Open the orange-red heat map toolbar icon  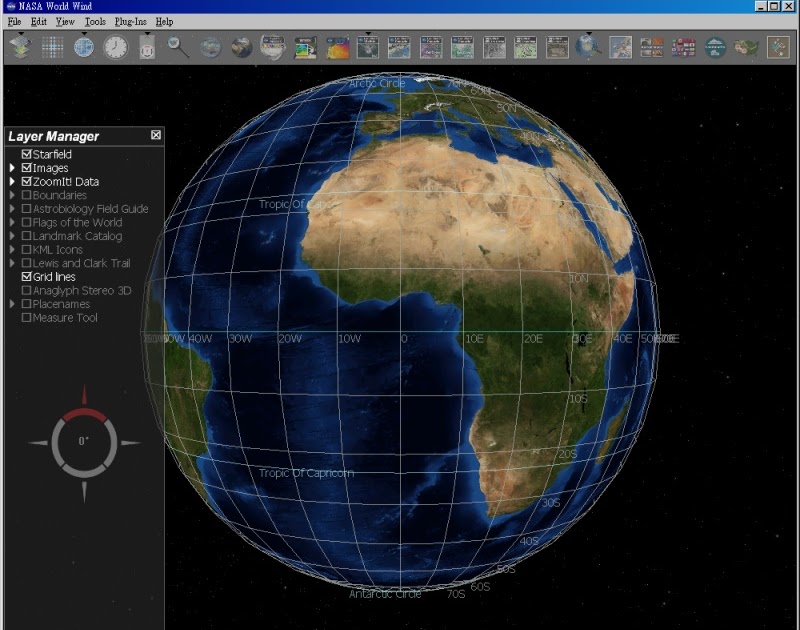[337, 47]
